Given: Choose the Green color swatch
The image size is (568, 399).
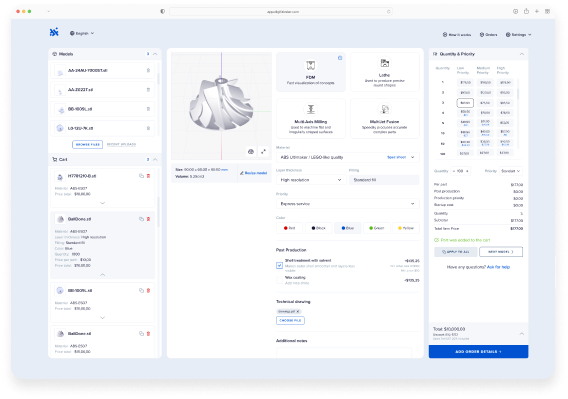Looking at the screenshot, I should coord(377,228).
